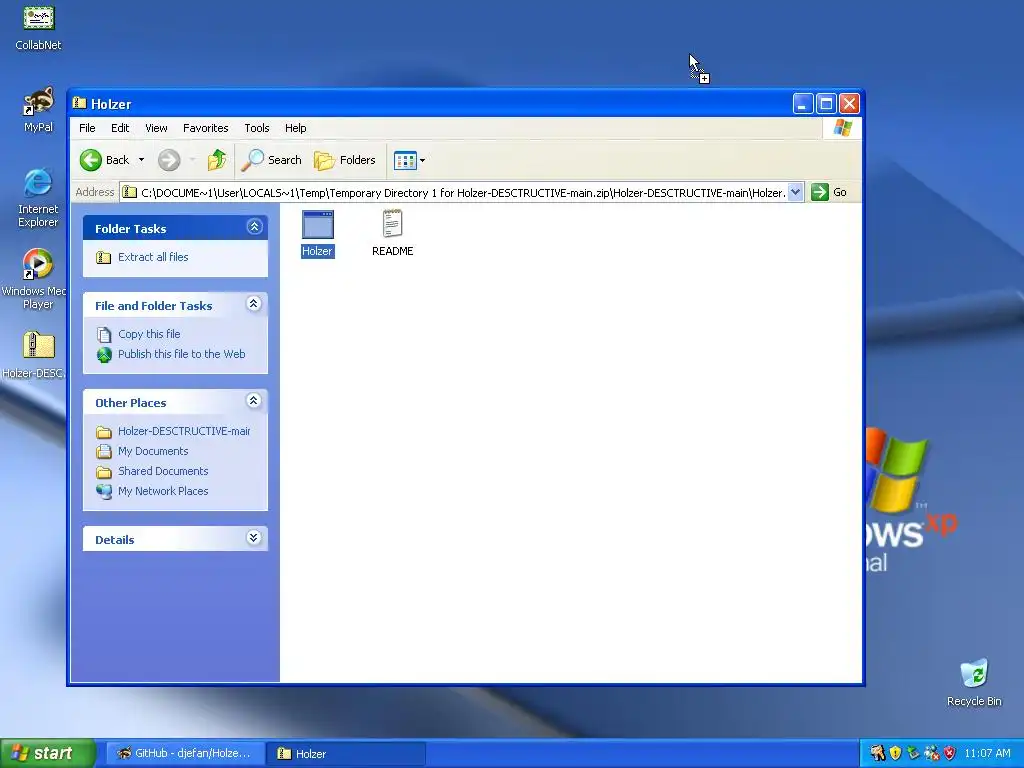Select CollabNet desktop icon
1024x768 pixels.
(x=38, y=27)
